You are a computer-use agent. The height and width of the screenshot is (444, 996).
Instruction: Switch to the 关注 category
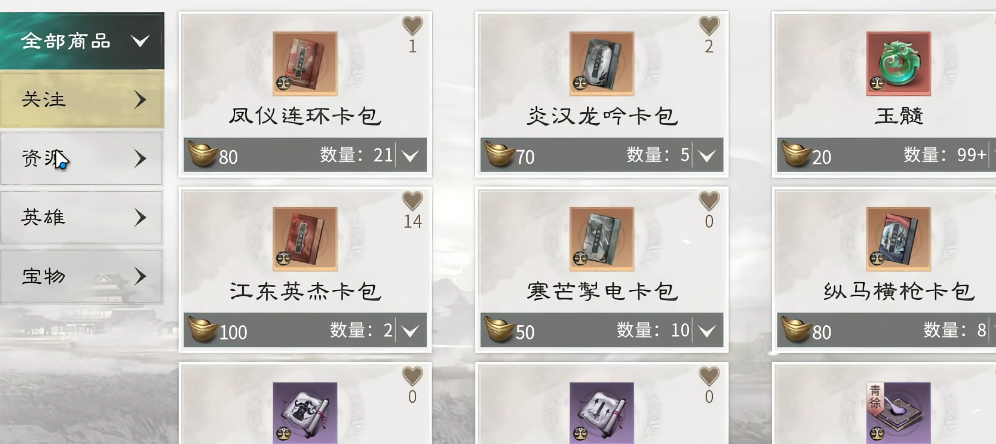point(82,99)
